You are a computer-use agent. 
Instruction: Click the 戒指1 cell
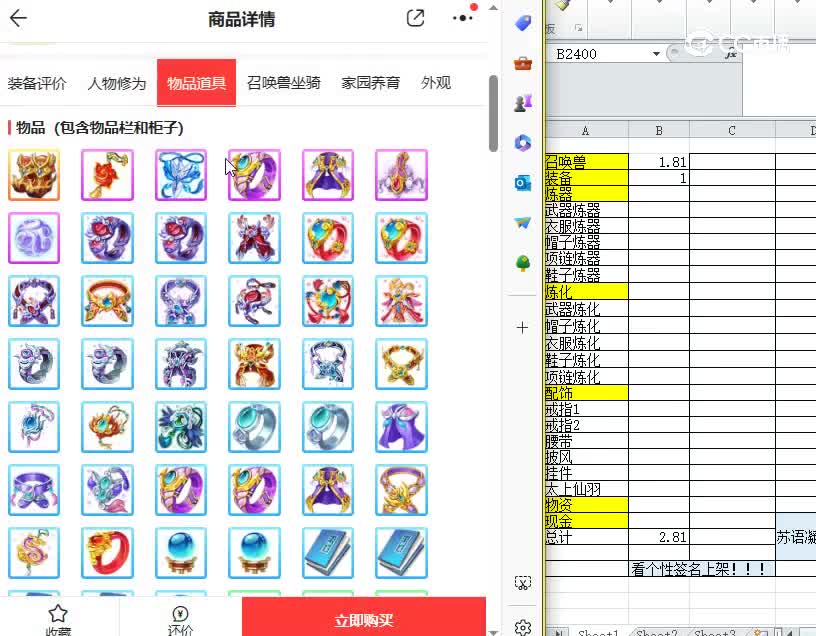(586, 409)
